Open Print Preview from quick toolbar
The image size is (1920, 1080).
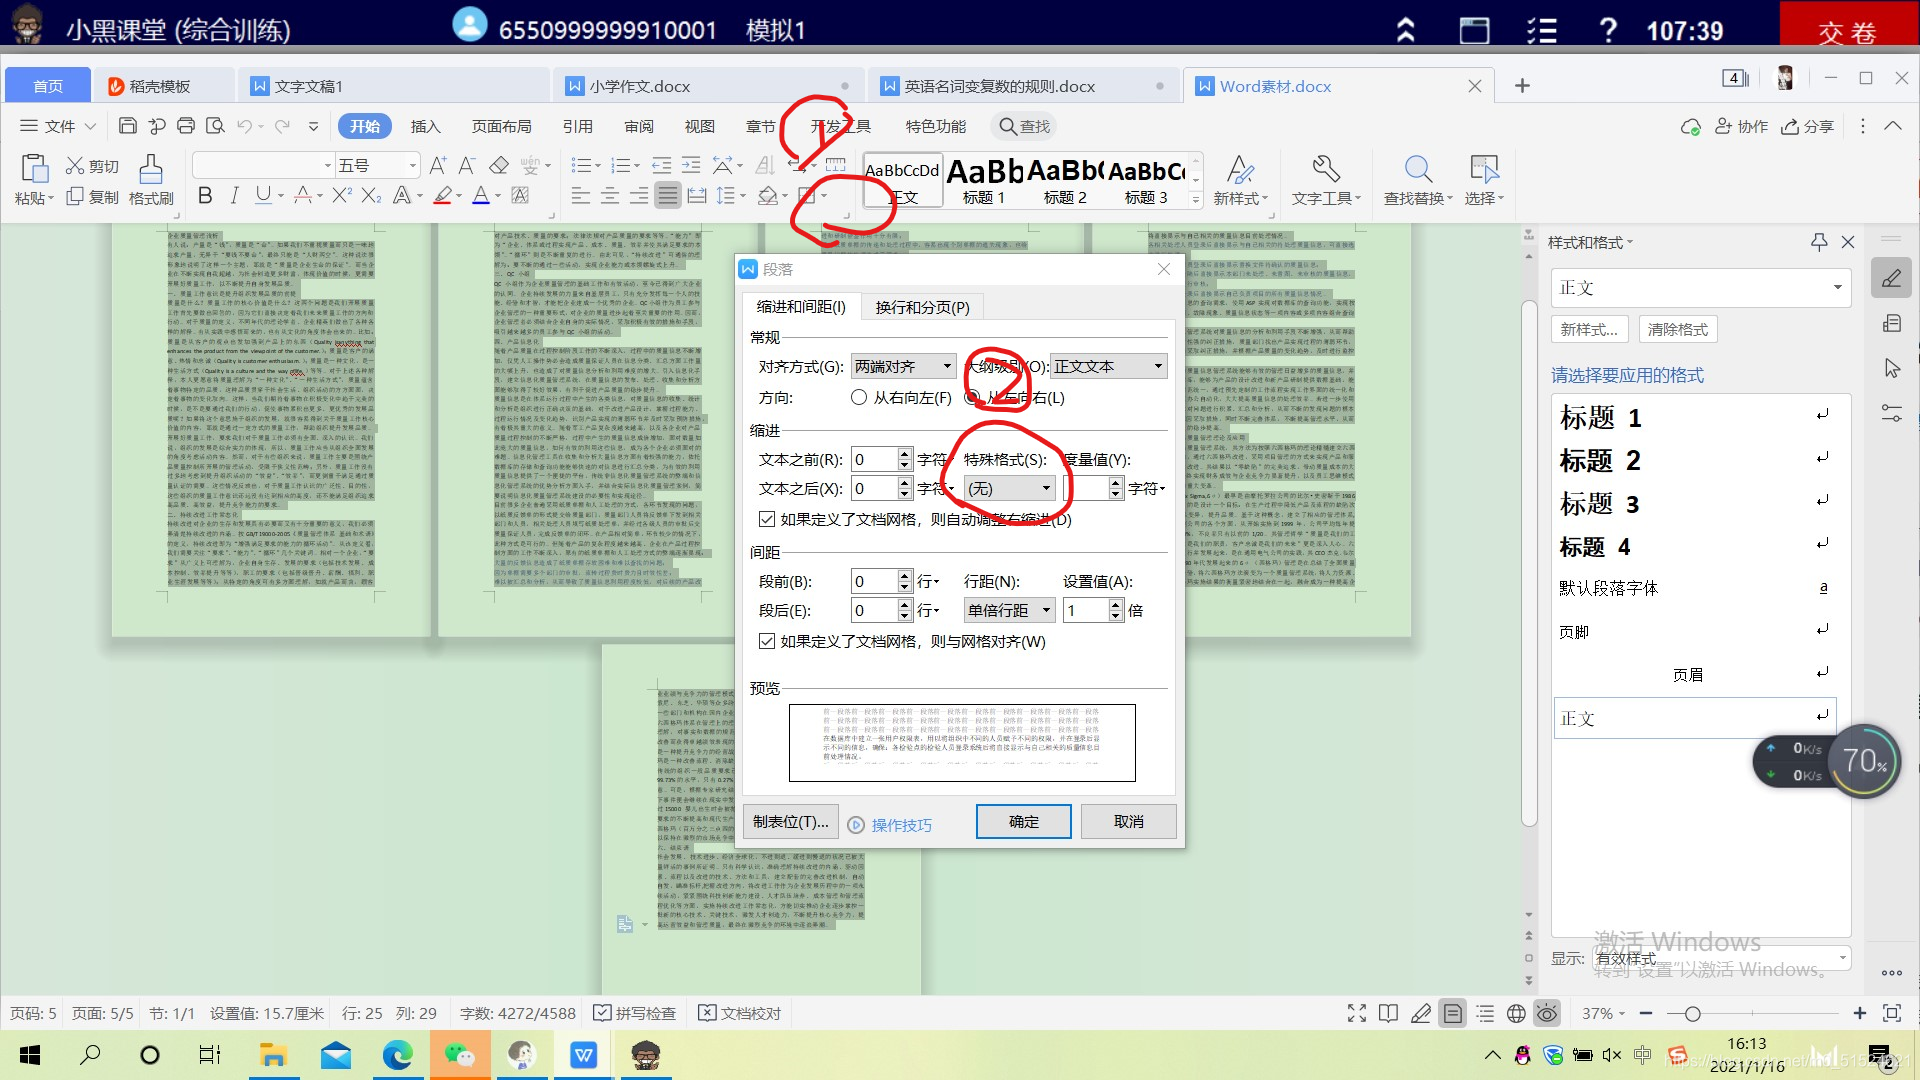click(215, 126)
